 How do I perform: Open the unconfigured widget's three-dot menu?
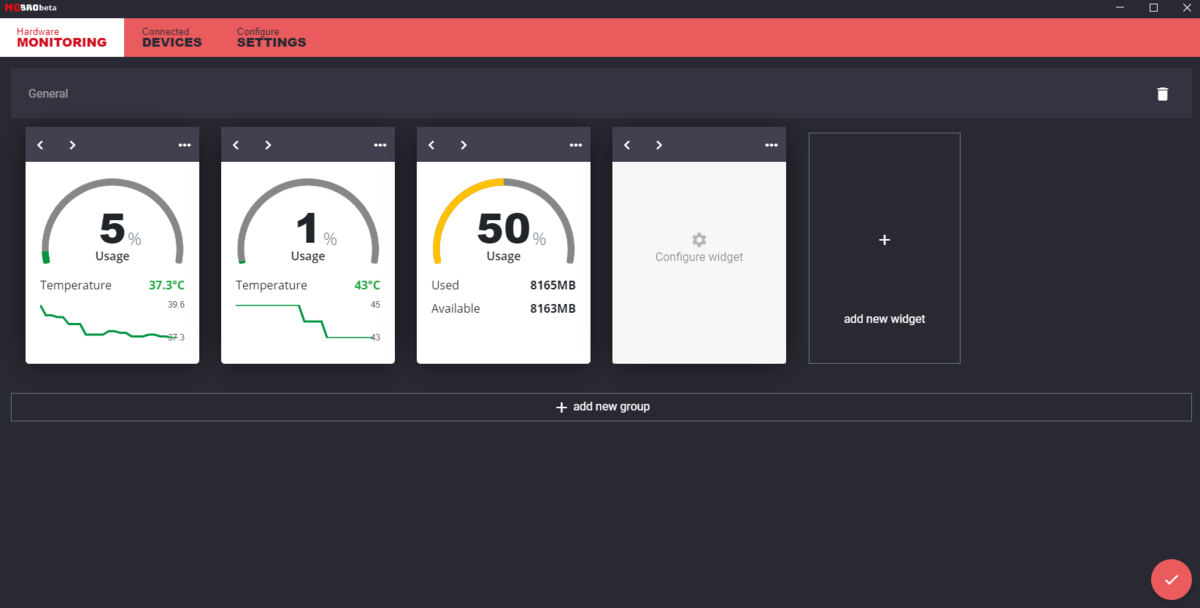771,145
